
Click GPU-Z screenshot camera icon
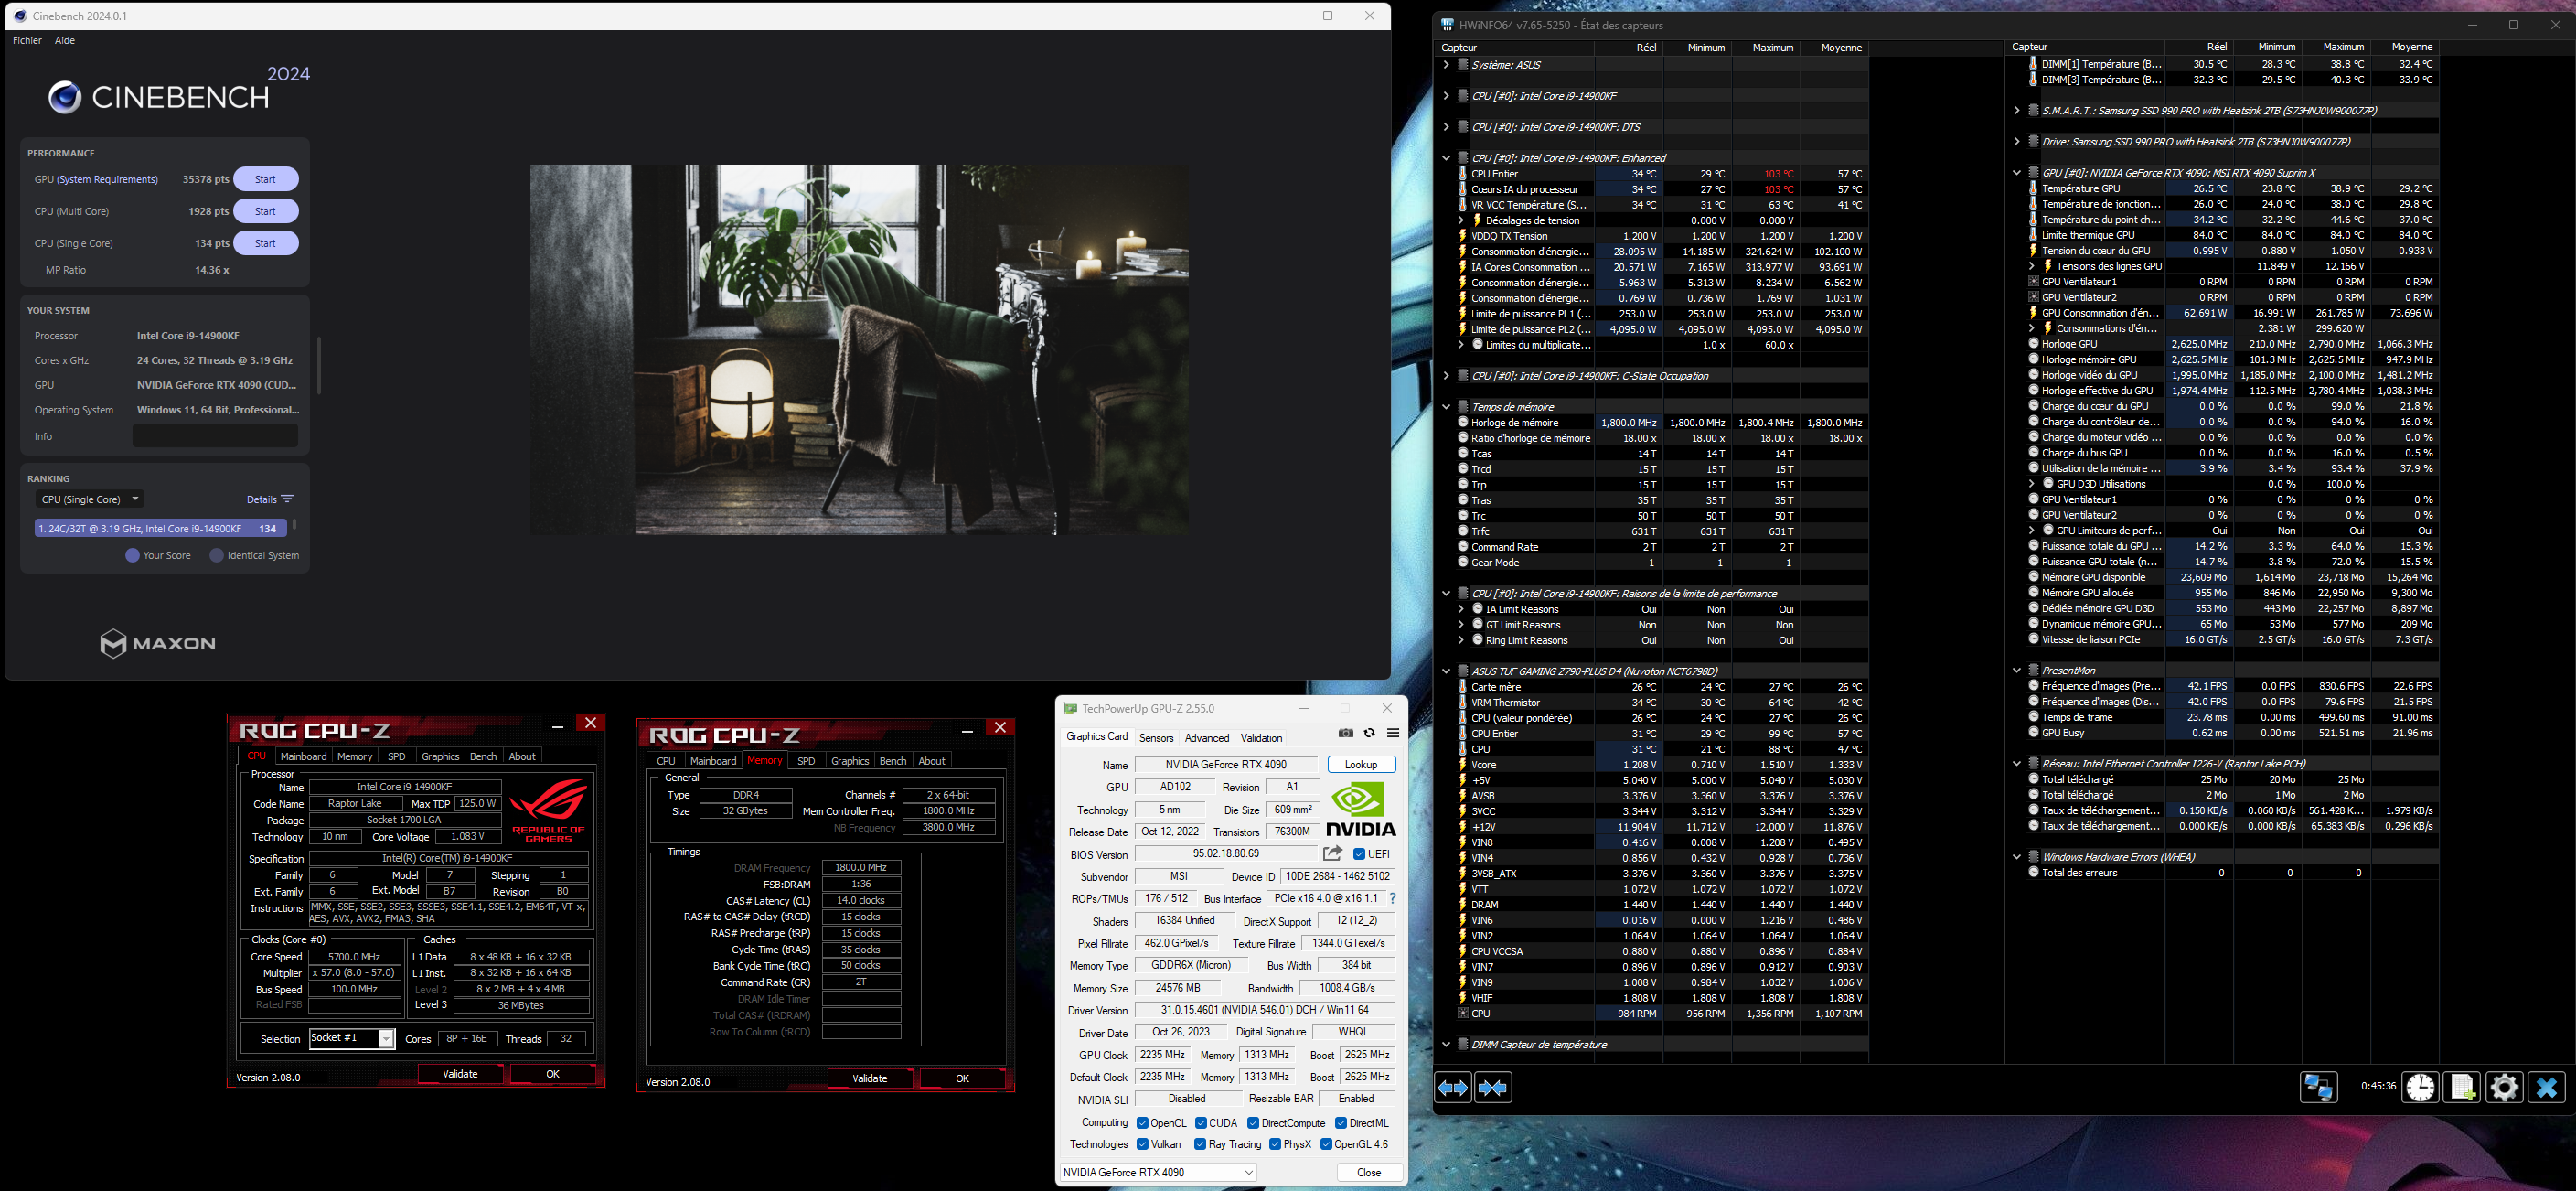click(1346, 733)
